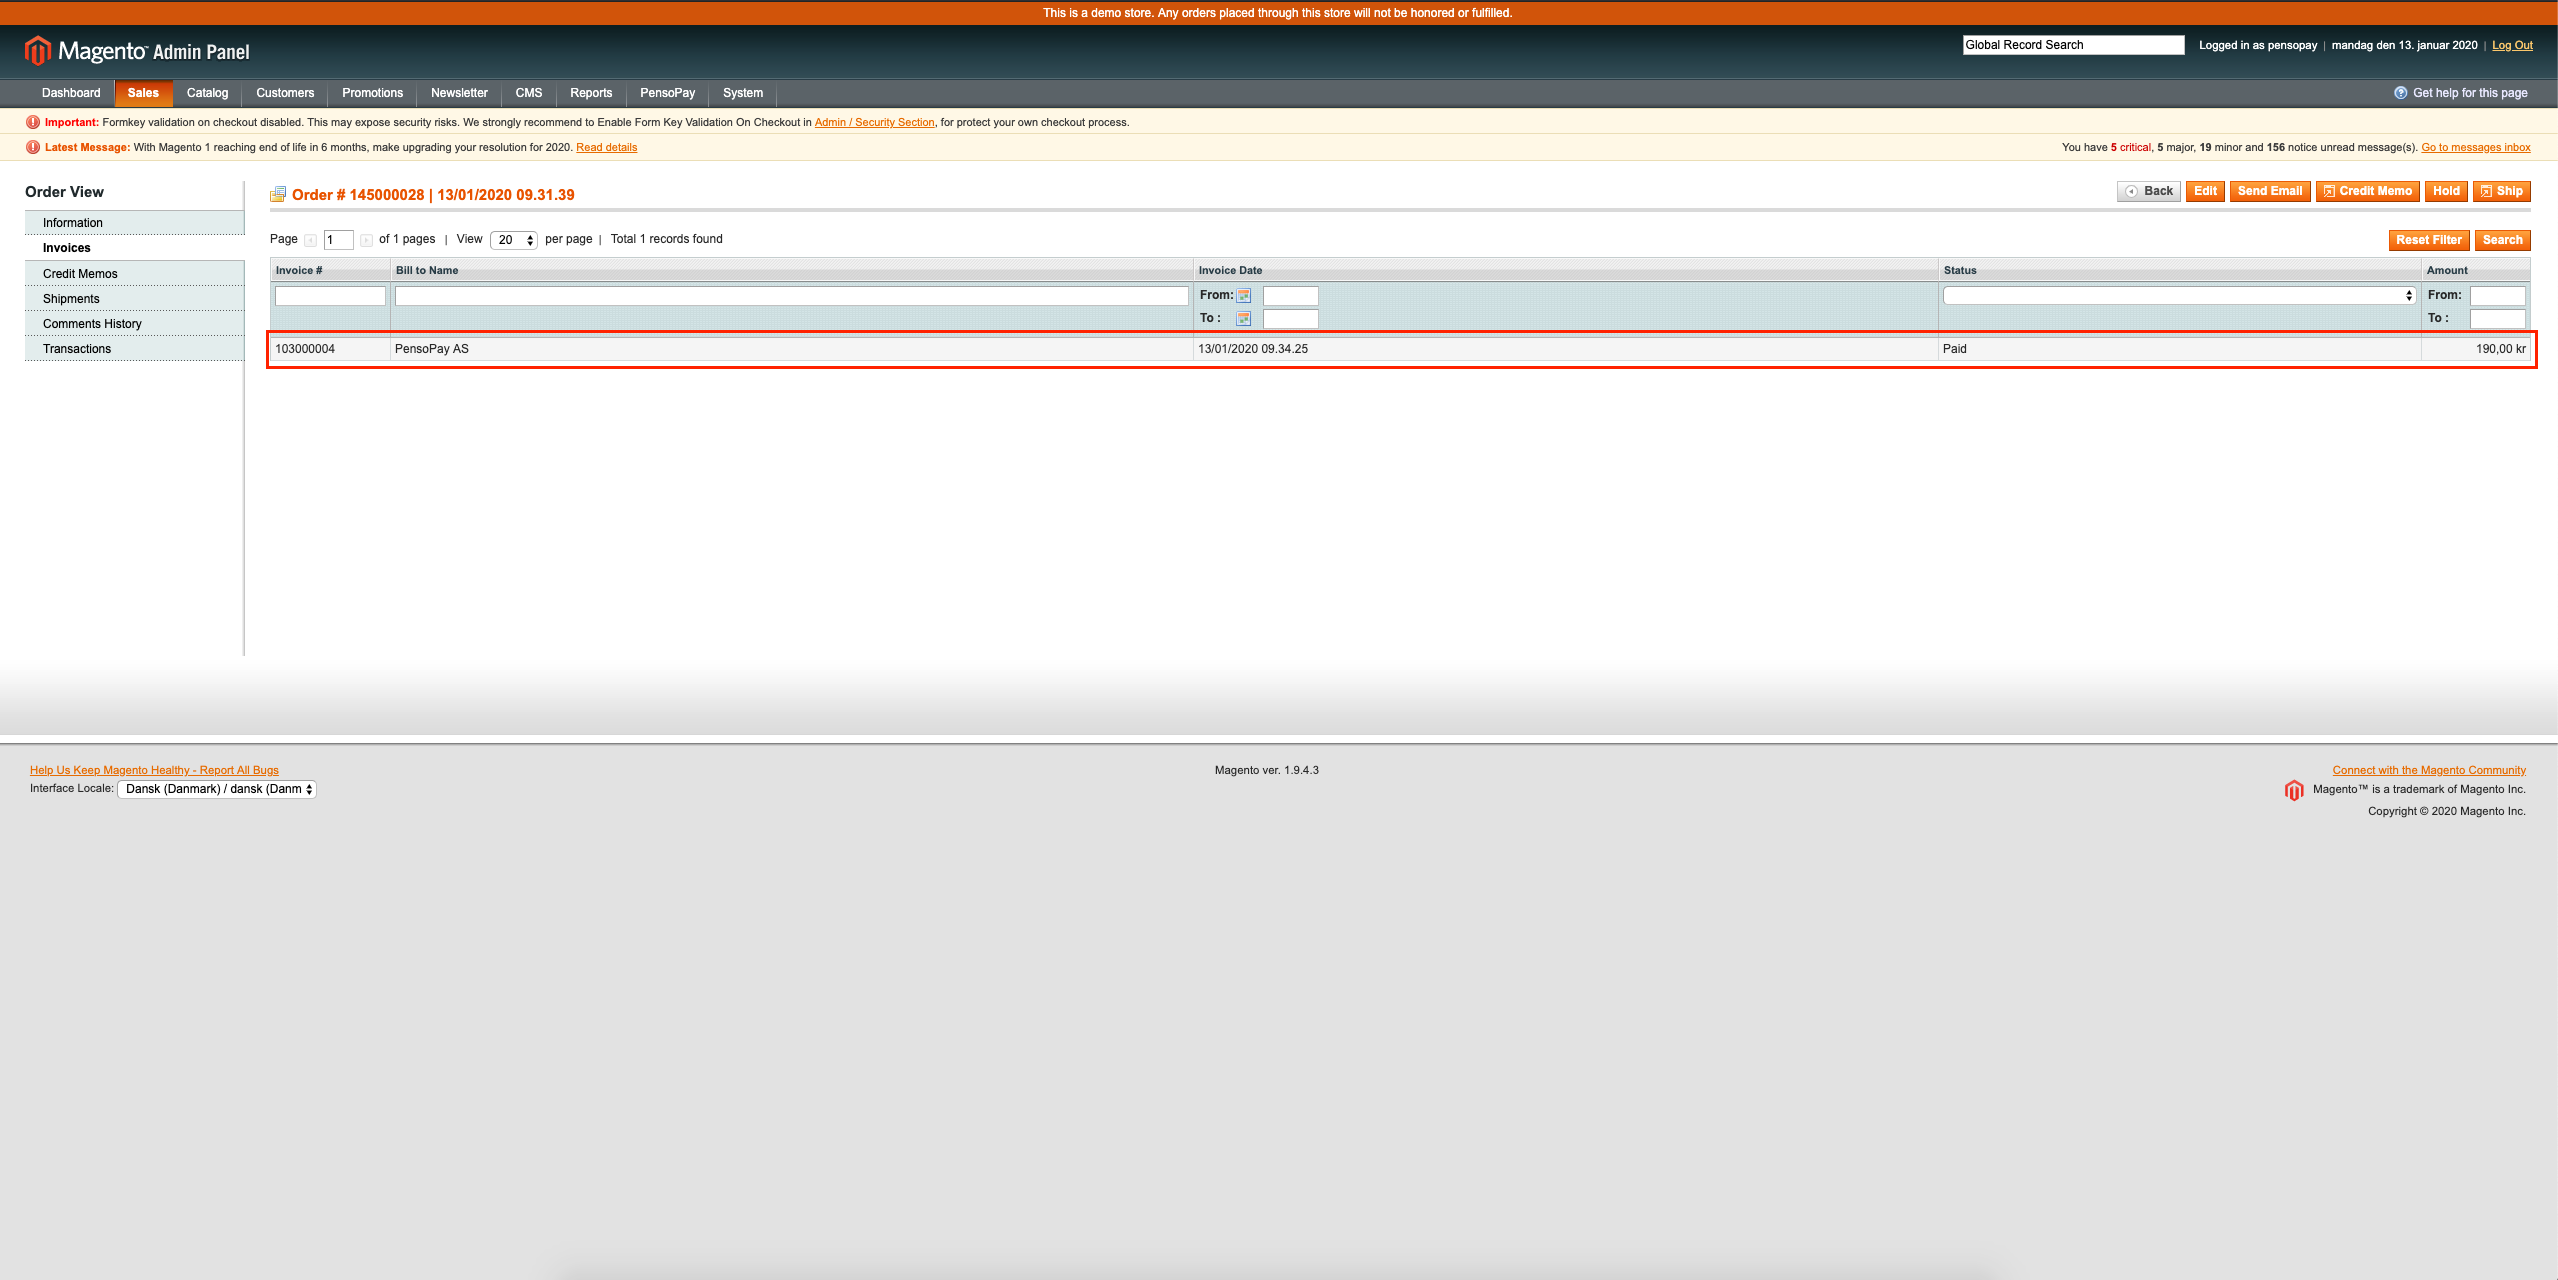Switch to the Credit Memos tab

(134, 274)
